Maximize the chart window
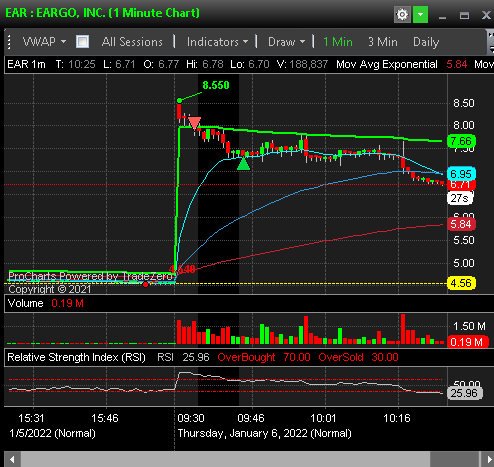The image size is (494, 467). (464, 15)
